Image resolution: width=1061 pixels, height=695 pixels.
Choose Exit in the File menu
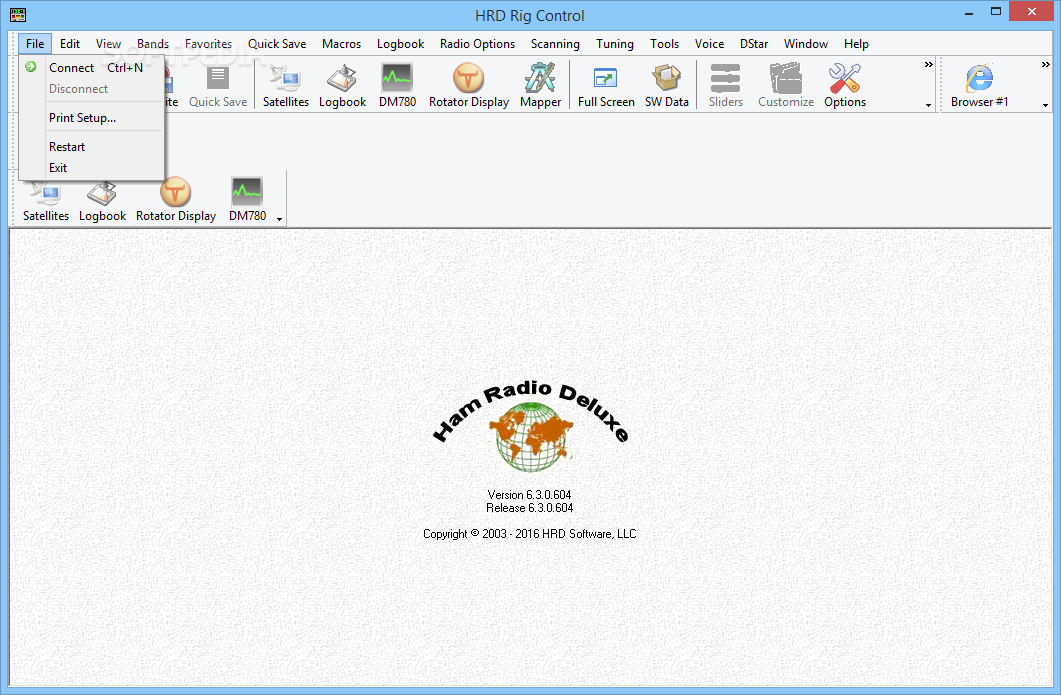[x=92, y=168]
